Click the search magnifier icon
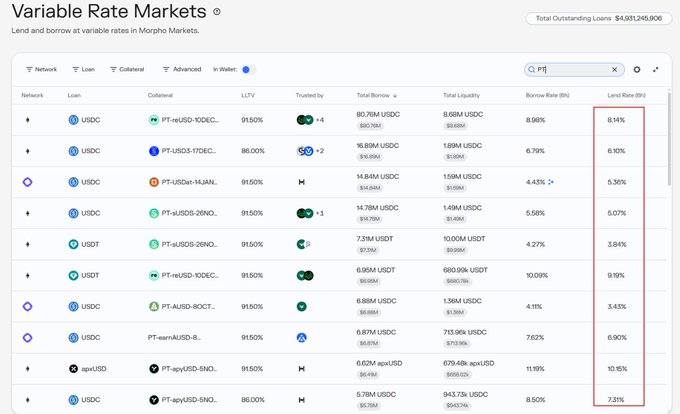 (531, 69)
